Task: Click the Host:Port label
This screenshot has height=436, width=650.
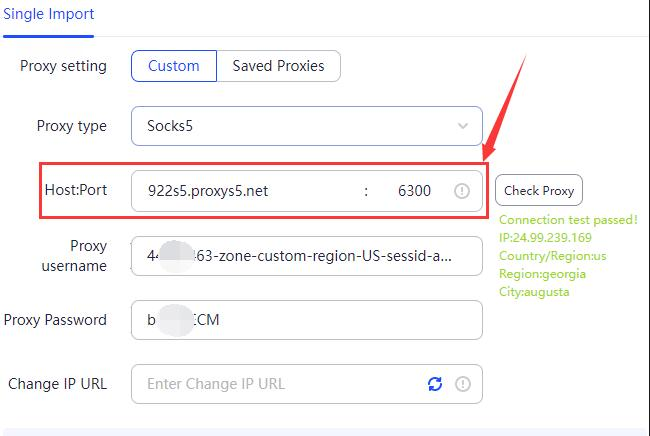Action: click(x=76, y=190)
